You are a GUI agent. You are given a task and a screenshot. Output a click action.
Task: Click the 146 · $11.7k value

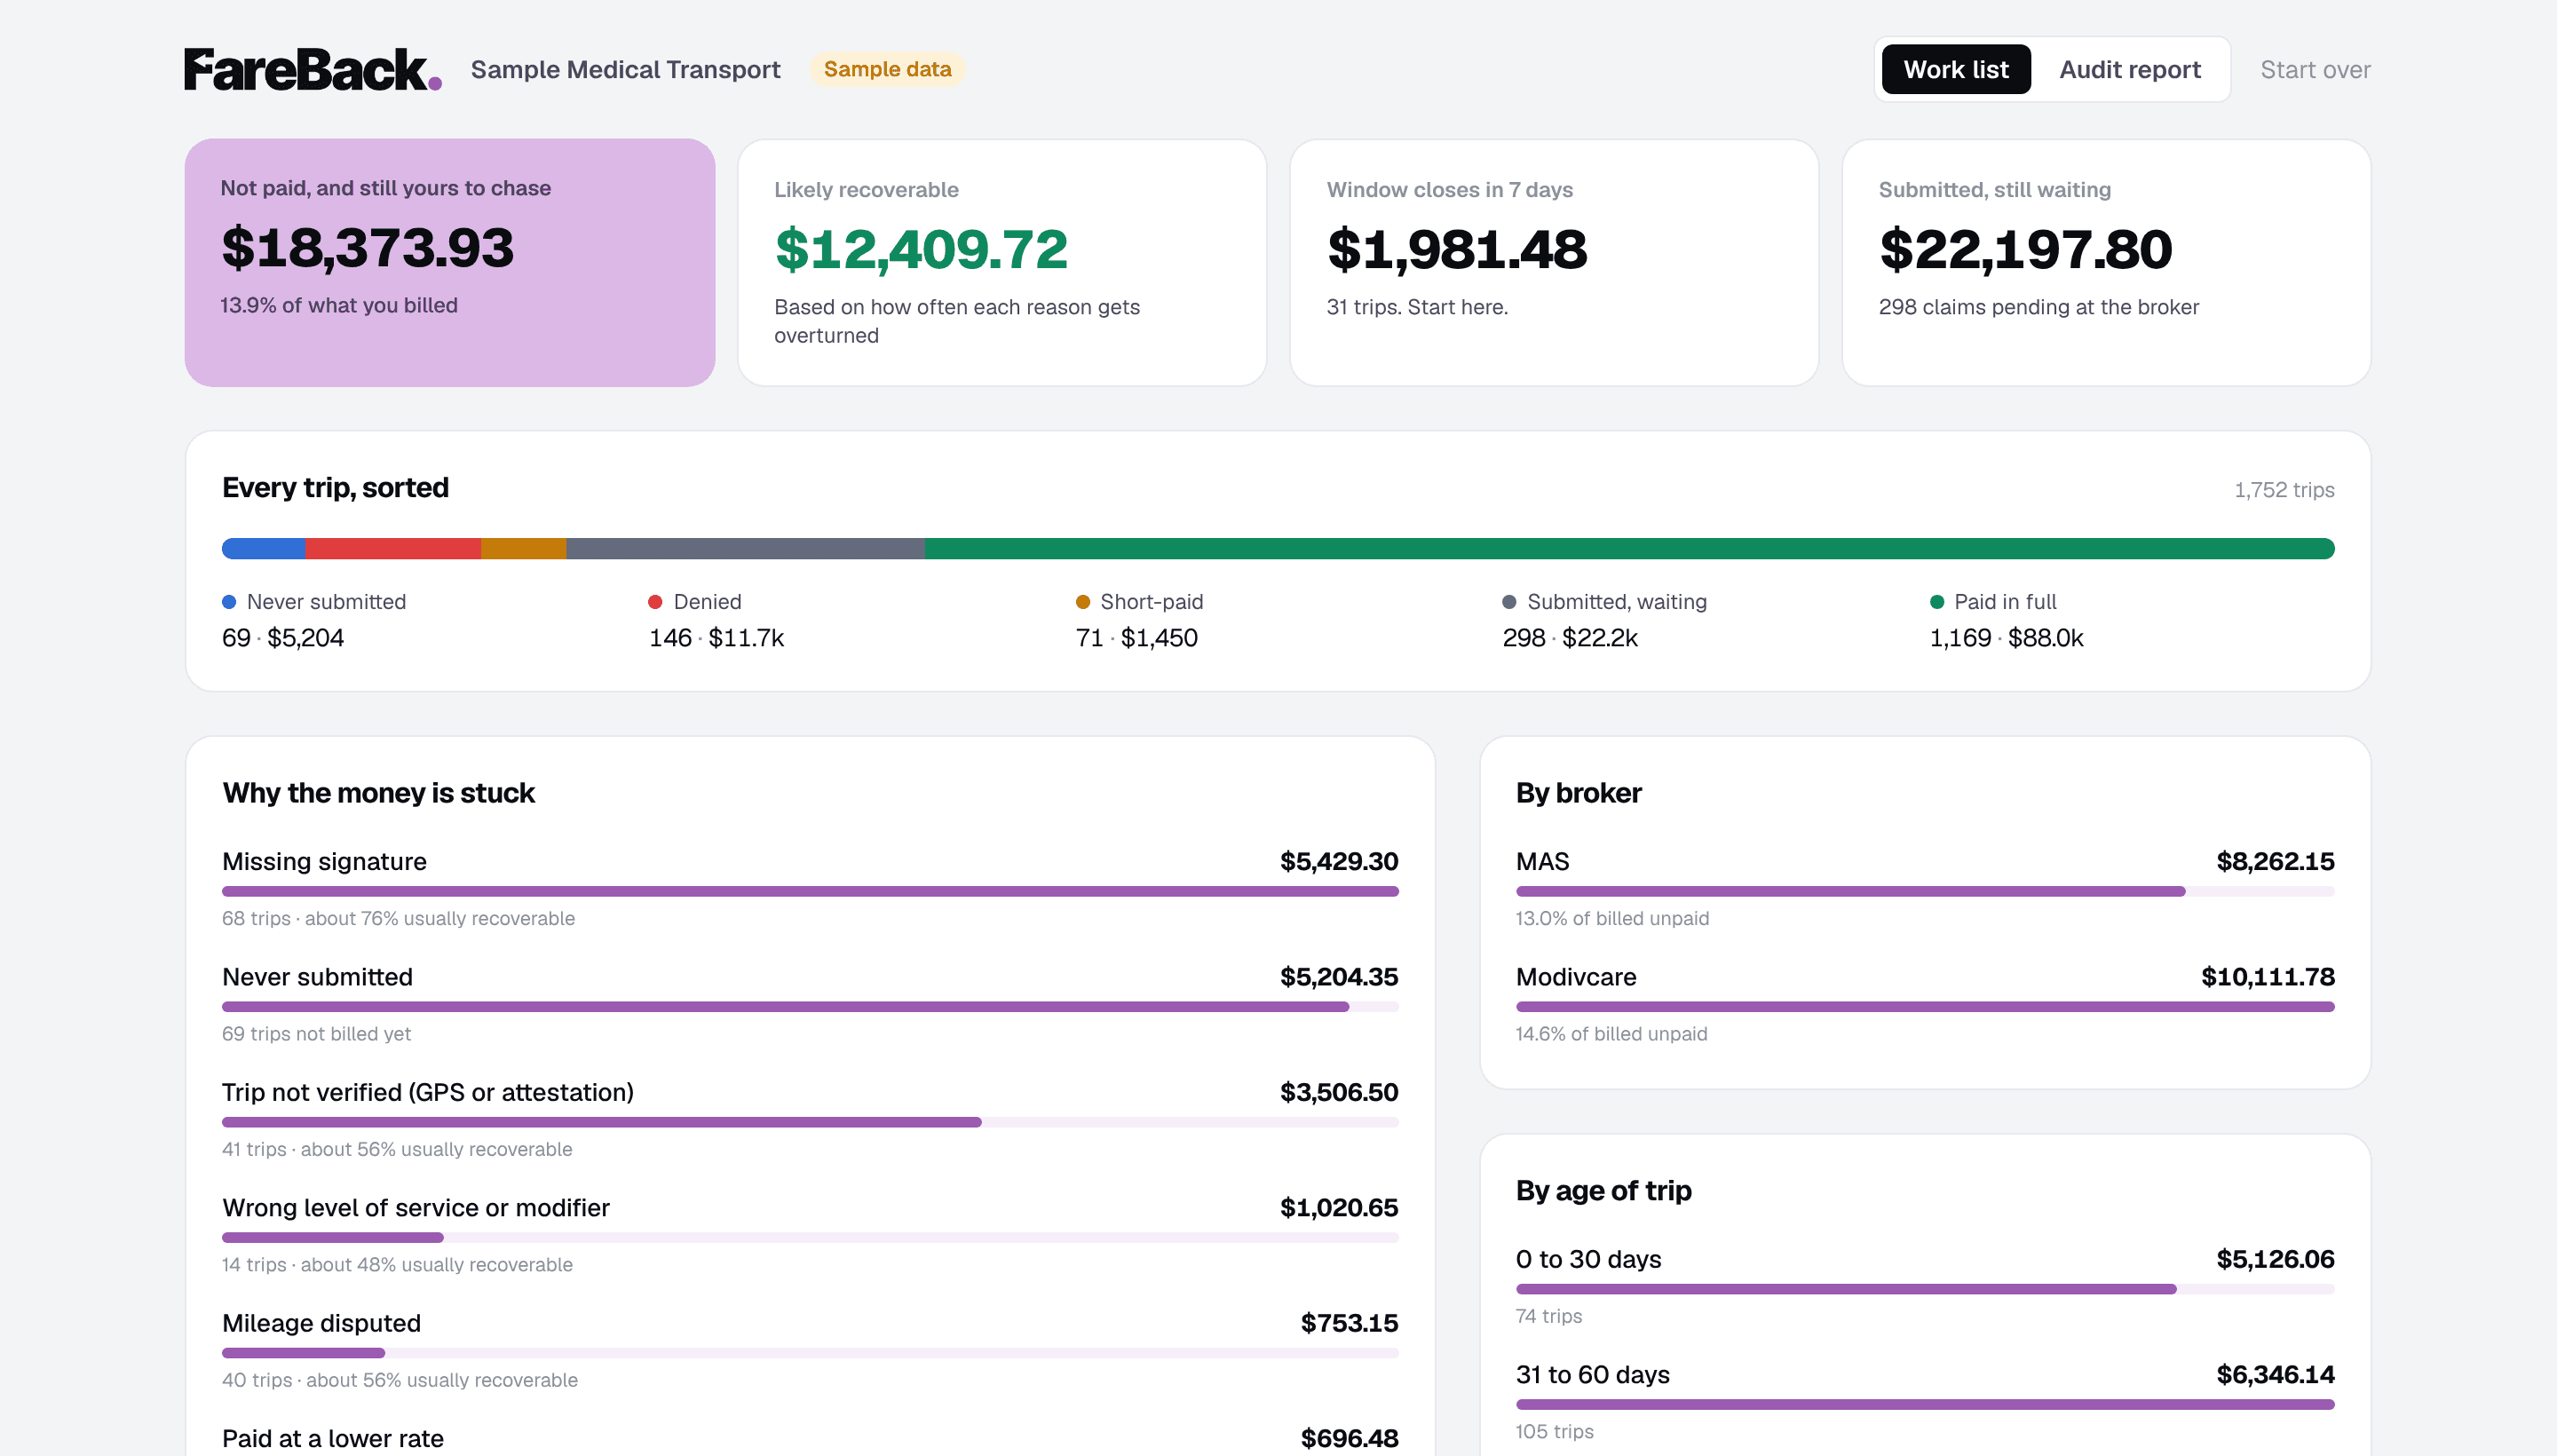point(716,638)
